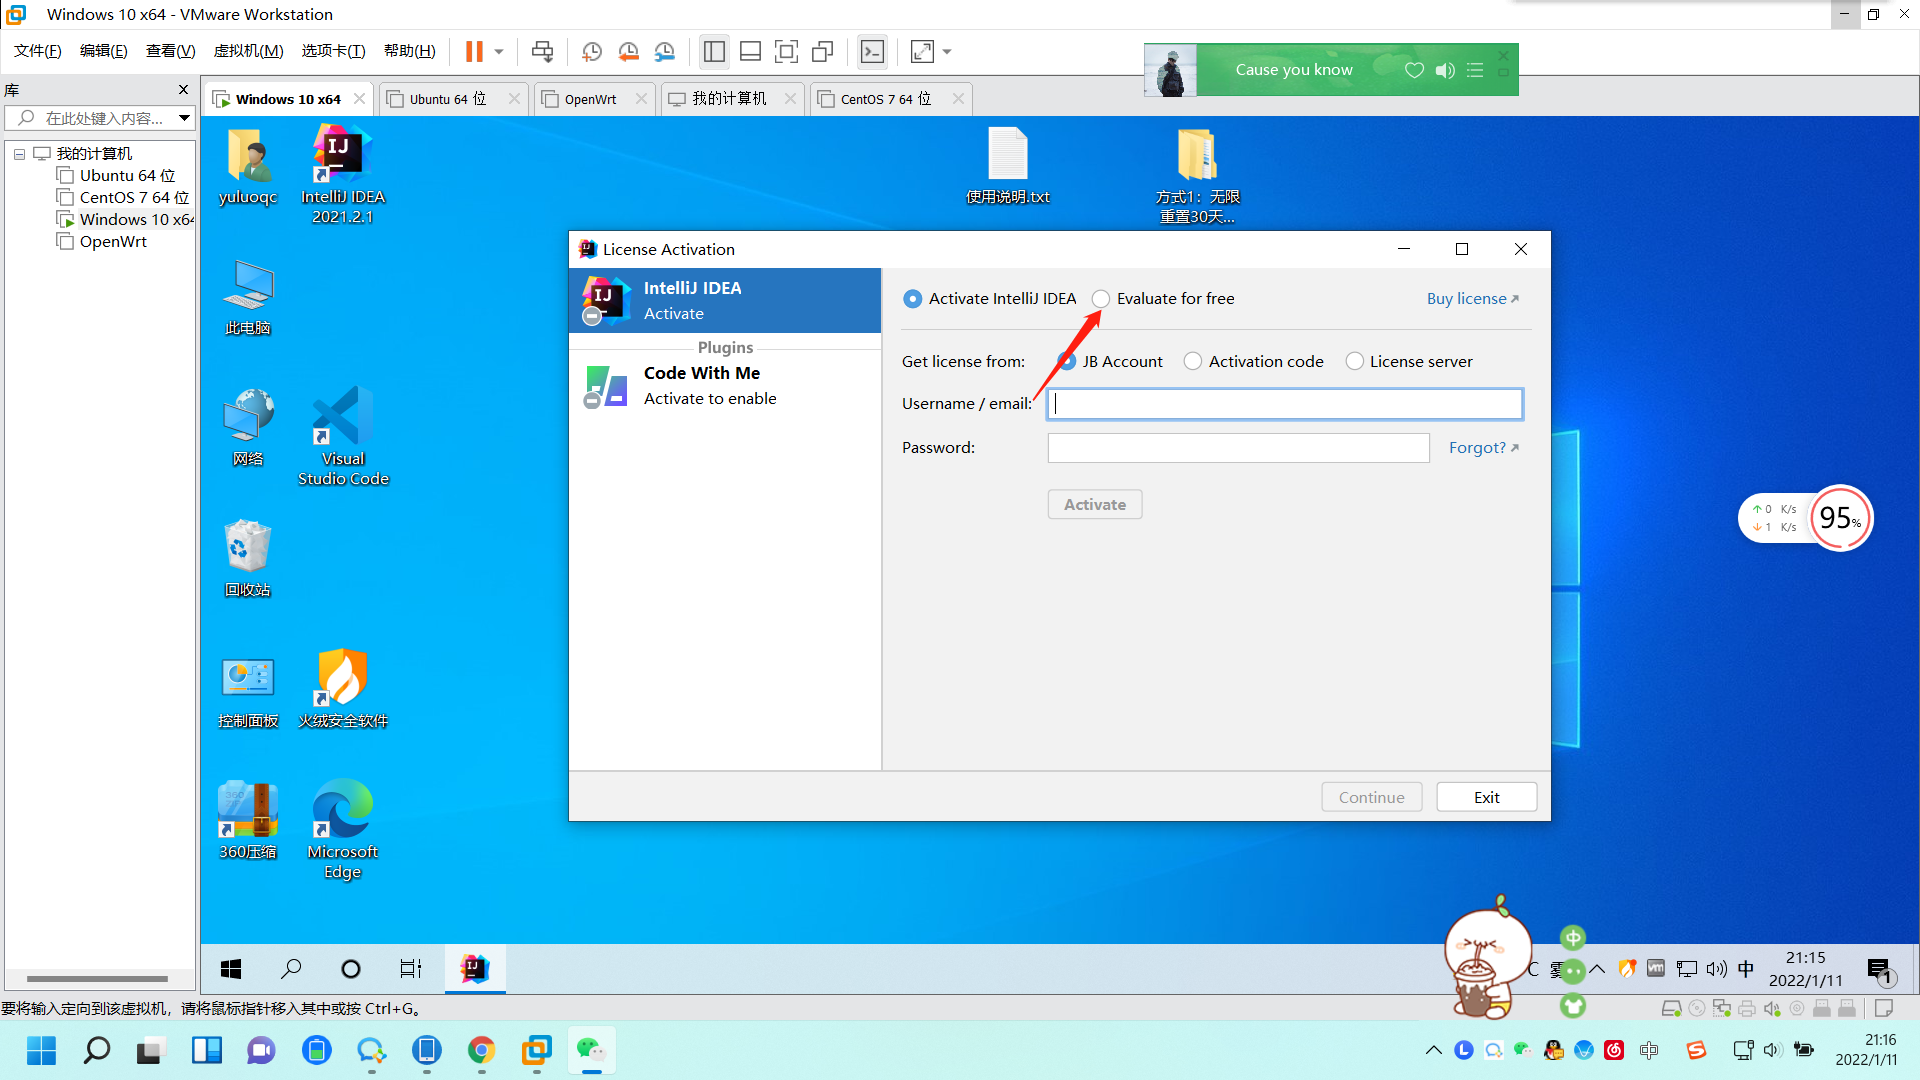This screenshot has width=1920, height=1080.
Task: Open 网络 desktop icon
Action: pyautogui.click(x=248, y=428)
